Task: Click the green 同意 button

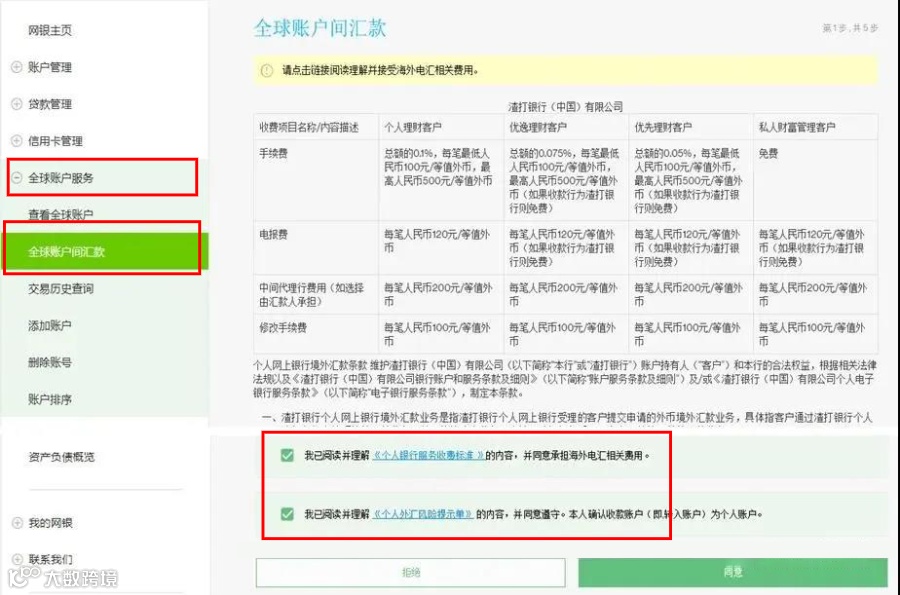Action: (x=732, y=572)
